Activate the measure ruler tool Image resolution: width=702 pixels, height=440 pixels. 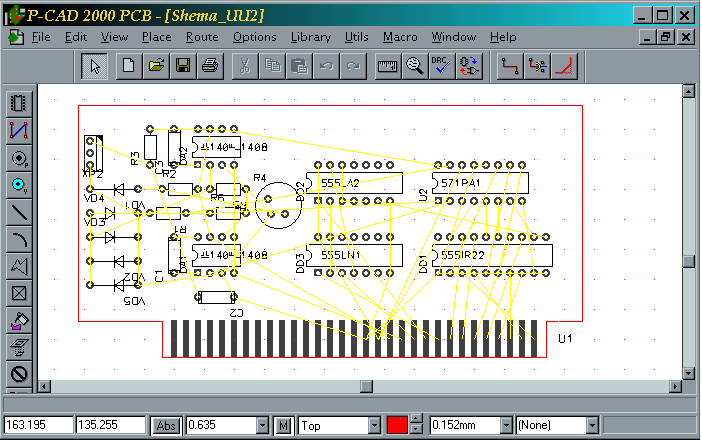click(388, 66)
